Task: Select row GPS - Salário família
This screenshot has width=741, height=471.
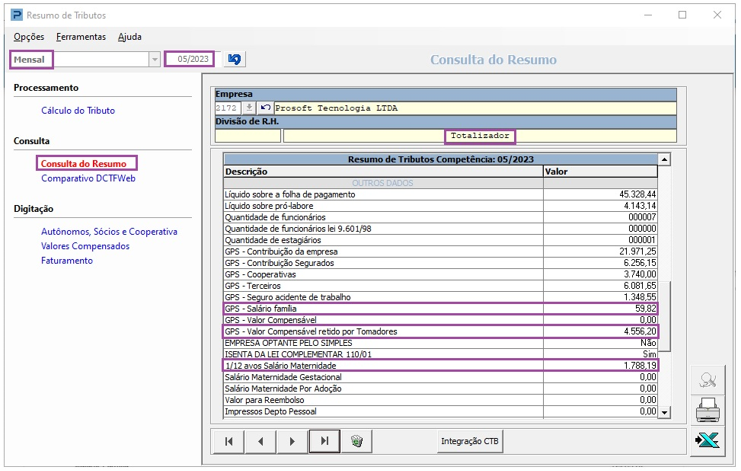Action: pos(440,308)
